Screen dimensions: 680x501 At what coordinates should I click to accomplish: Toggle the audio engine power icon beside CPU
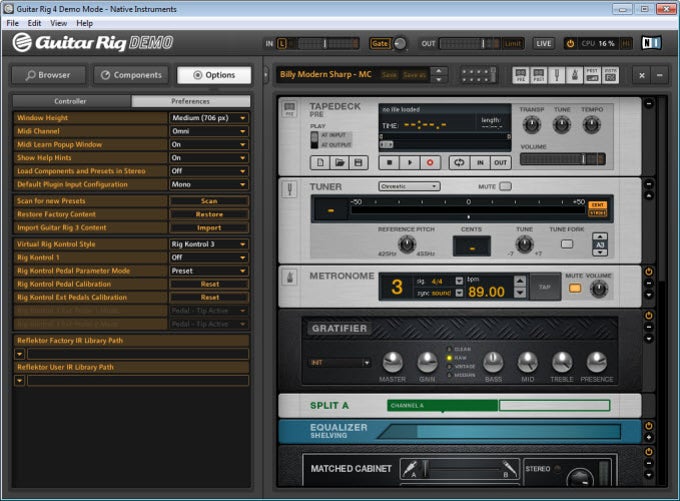pos(570,43)
